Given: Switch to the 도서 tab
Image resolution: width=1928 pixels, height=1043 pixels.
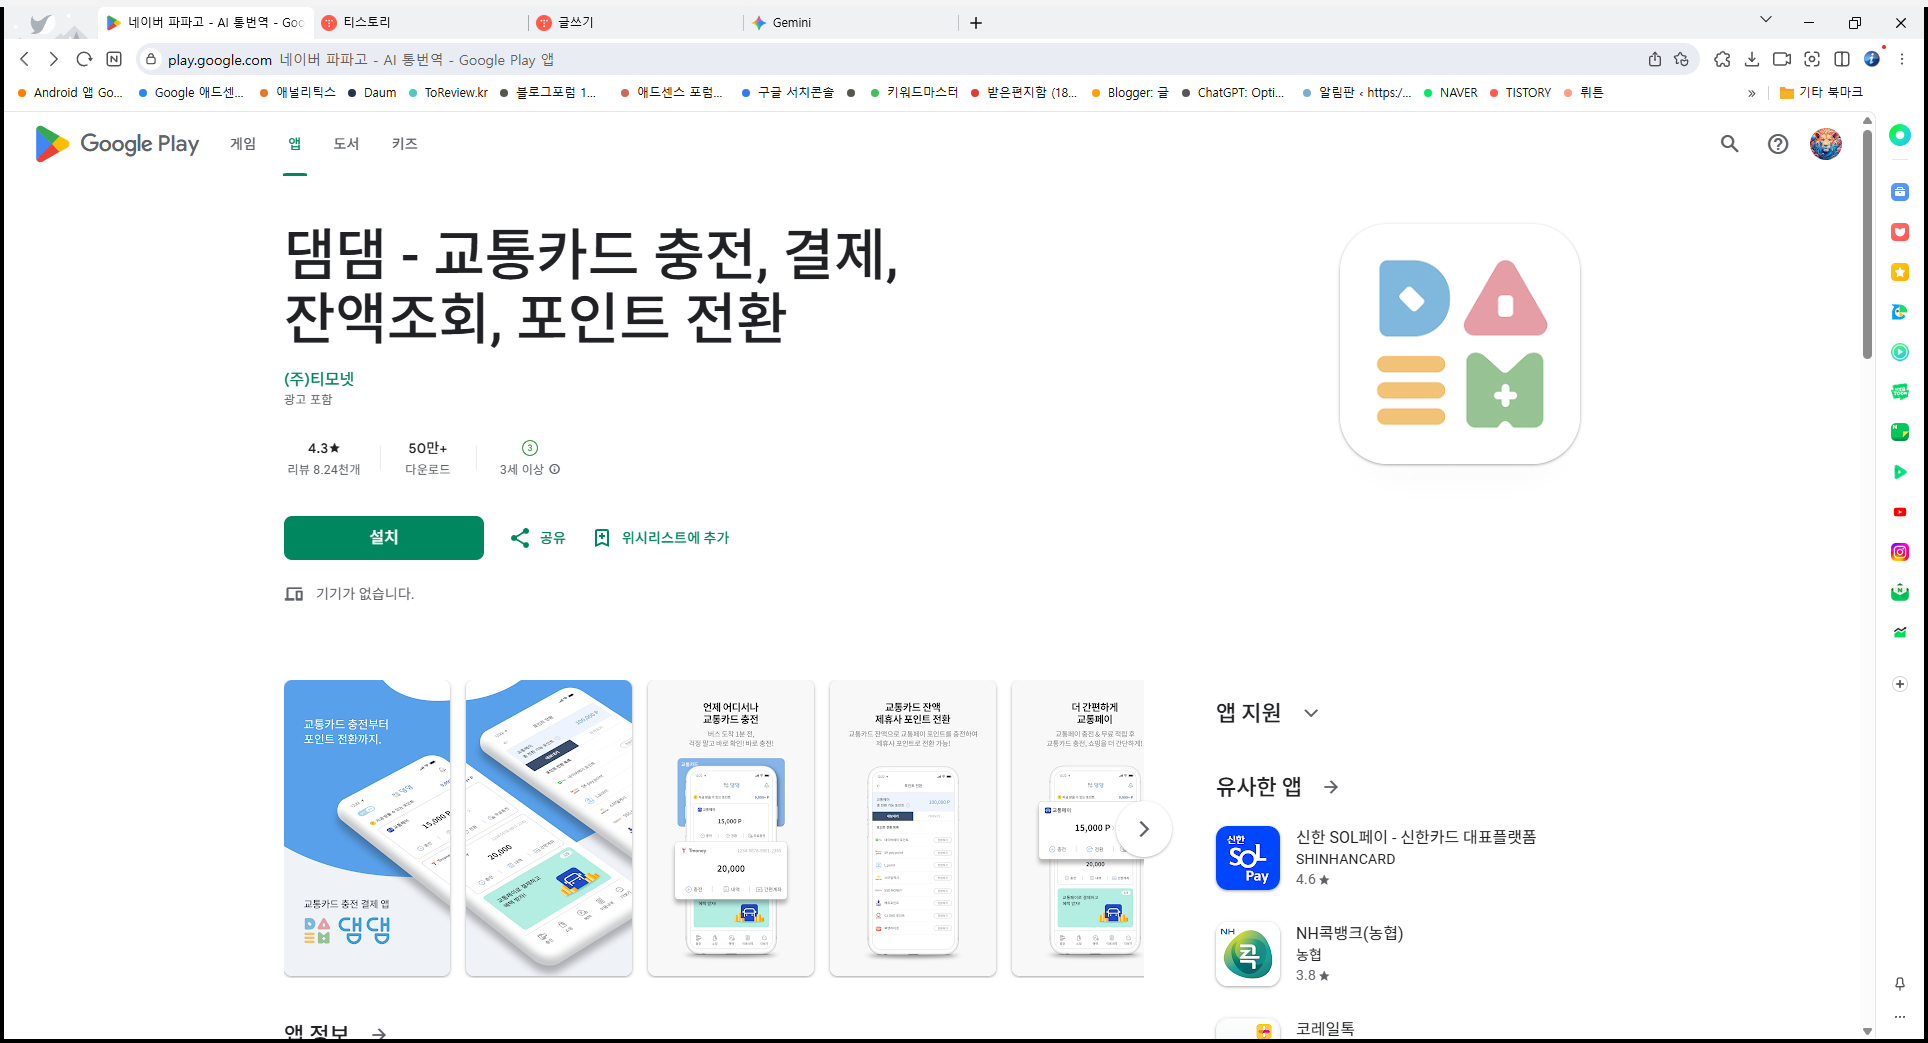Looking at the screenshot, I should 346,144.
